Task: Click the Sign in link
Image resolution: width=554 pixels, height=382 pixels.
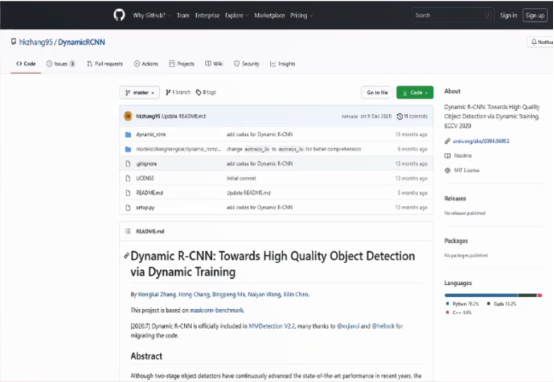Action: 508,15
